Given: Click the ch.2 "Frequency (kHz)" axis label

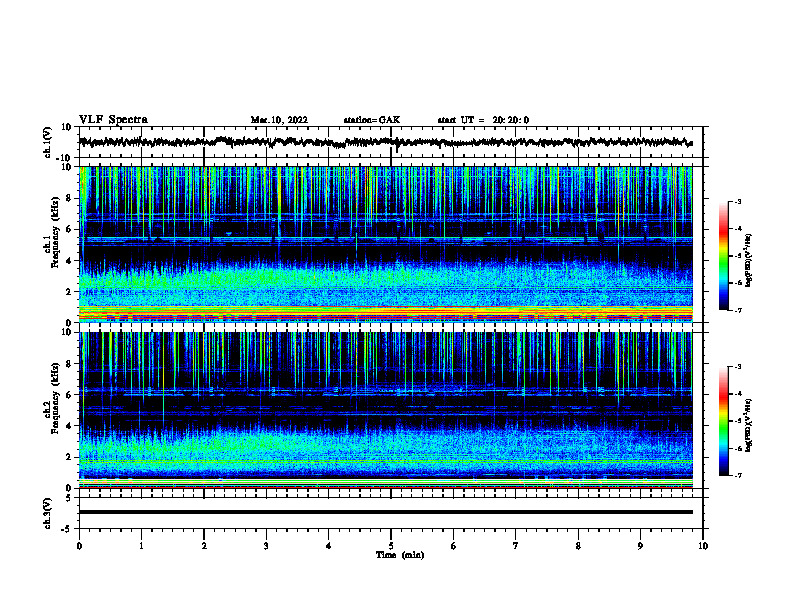Looking at the screenshot, I should coord(56,398).
